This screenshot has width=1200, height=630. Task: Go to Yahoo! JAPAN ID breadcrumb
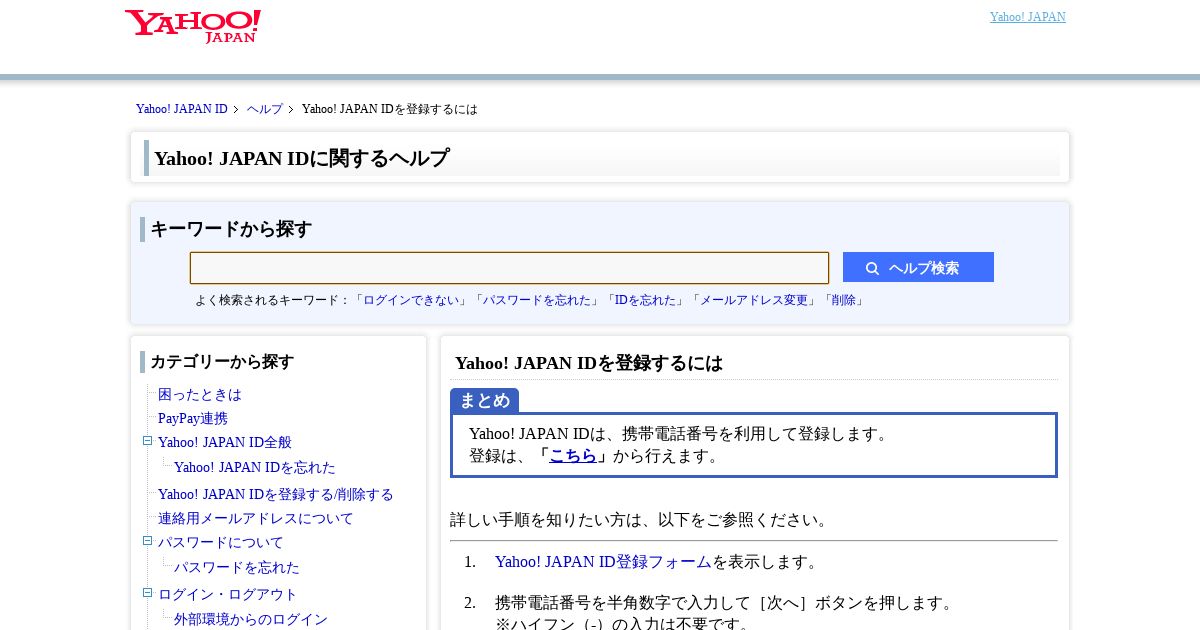pyautogui.click(x=182, y=109)
